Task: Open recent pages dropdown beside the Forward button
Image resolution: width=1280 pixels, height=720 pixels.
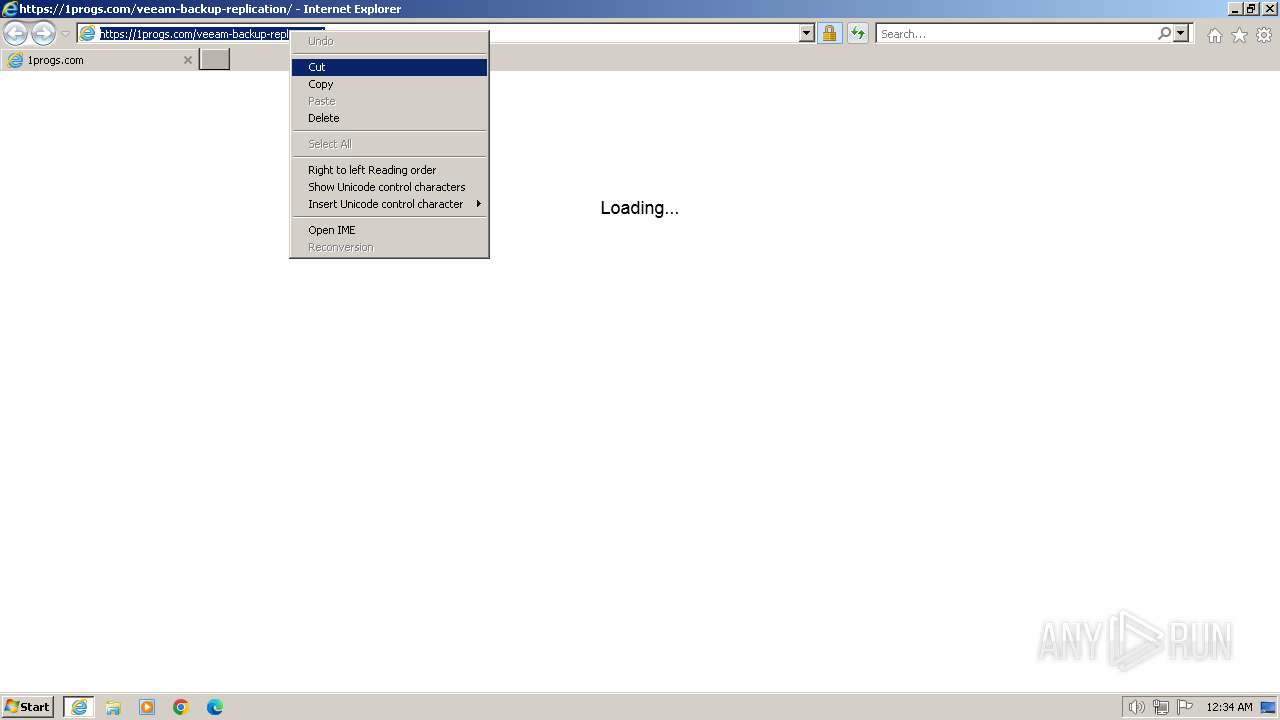Action: point(65,34)
